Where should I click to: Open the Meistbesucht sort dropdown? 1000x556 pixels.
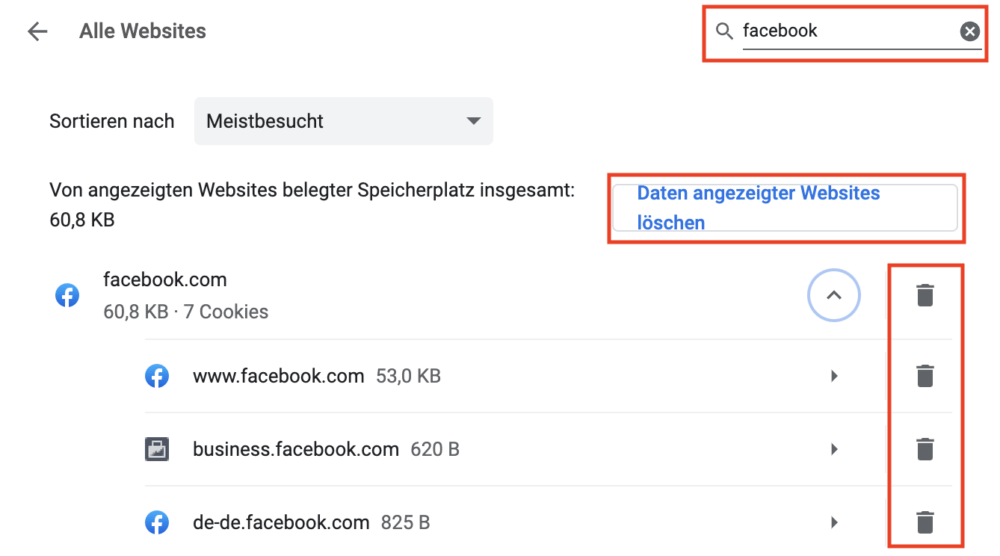click(x=343, y=121)
